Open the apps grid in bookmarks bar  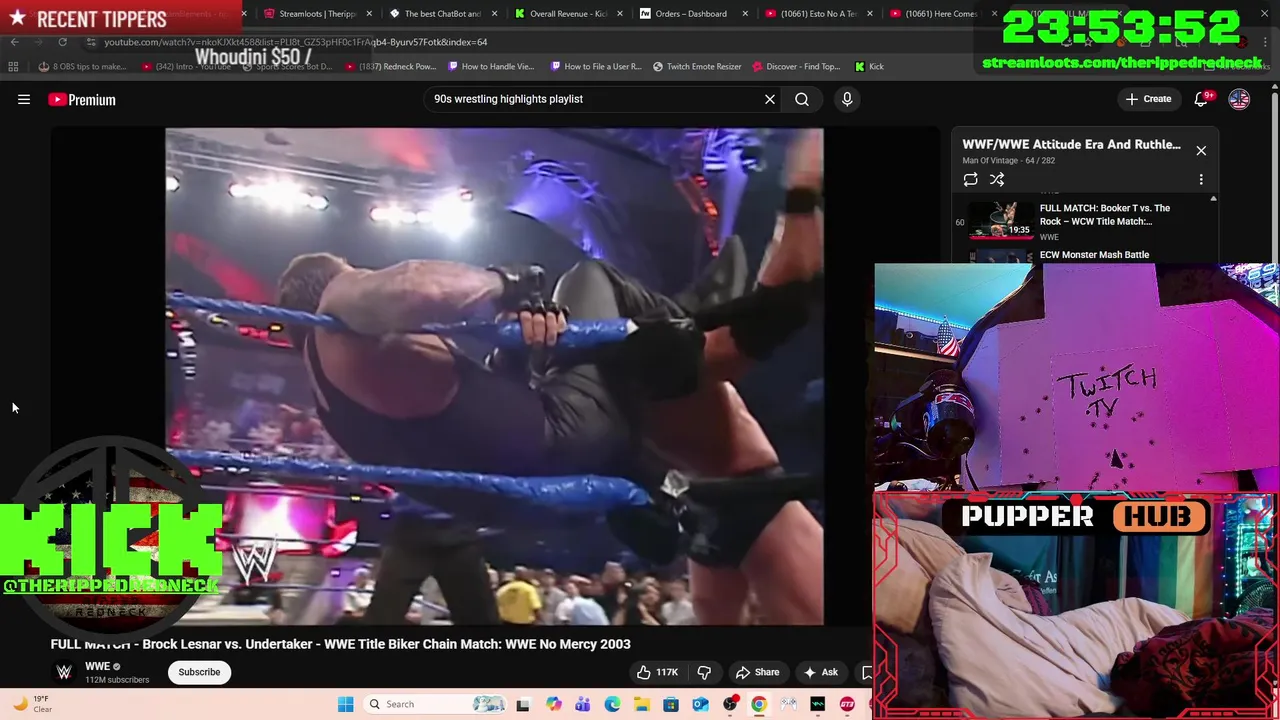[13, 67]
